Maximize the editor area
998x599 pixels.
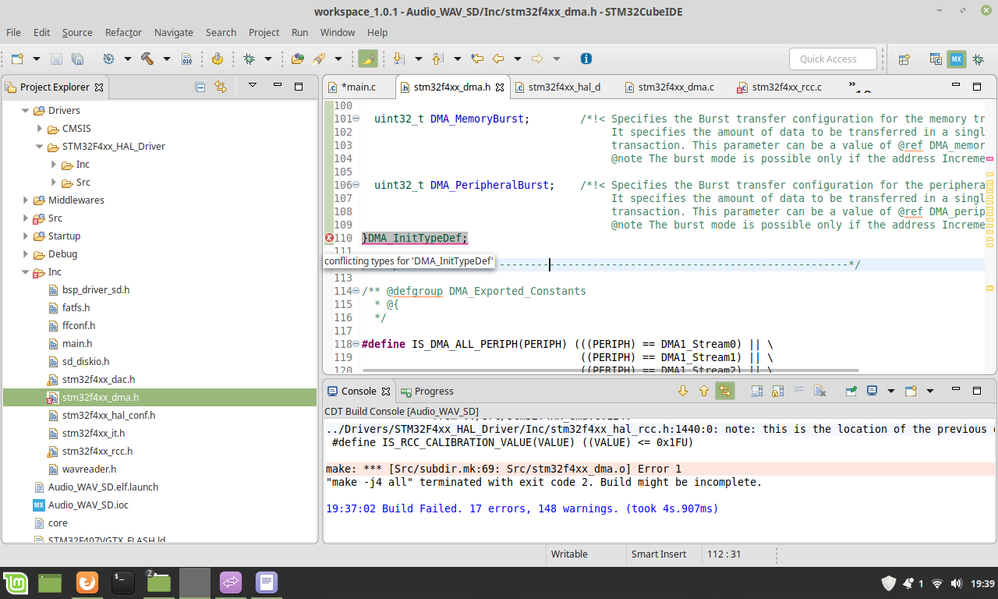(x=977, y=86)
